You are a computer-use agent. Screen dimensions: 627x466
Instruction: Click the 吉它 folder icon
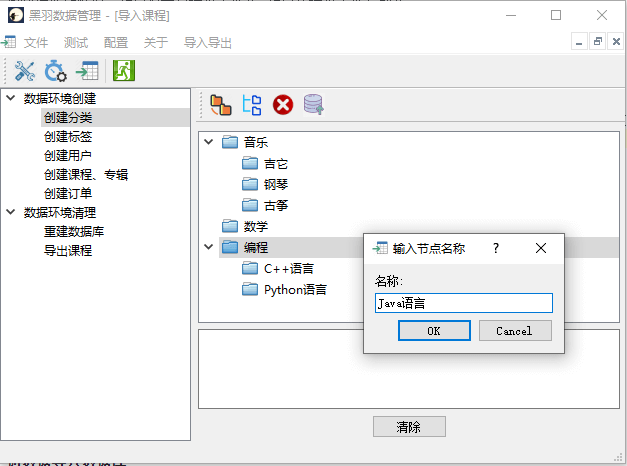[x=250, y=163]
